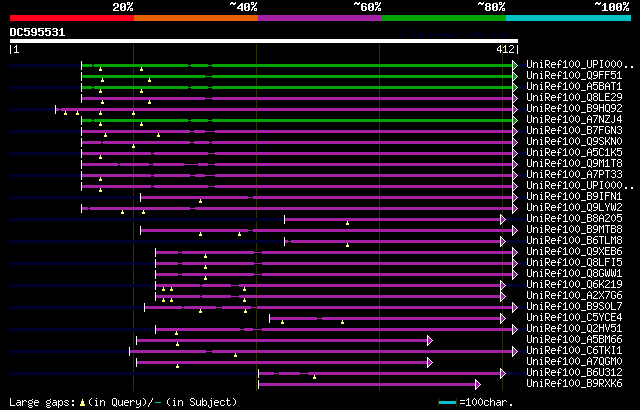Click the alignment bar of A5BM66

[x=282, y=341]
